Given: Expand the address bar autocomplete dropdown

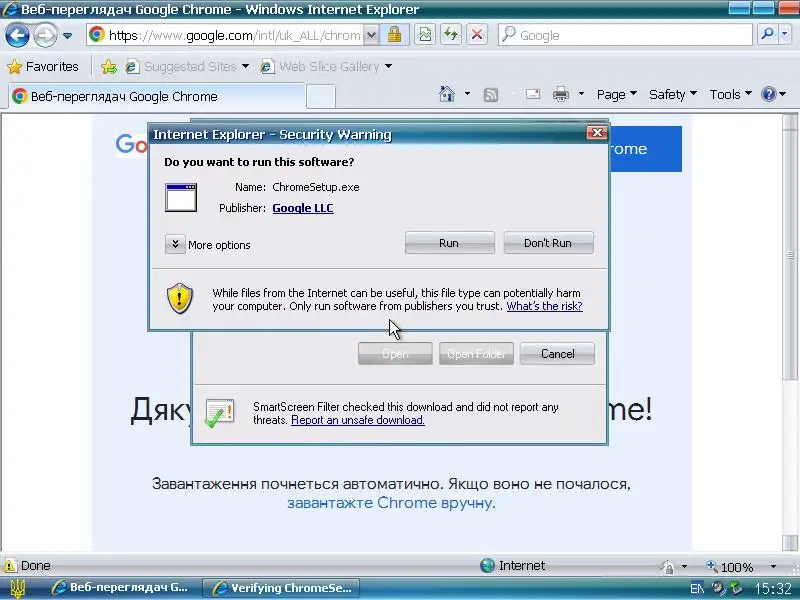Looking at the screenshot, I should 371,35.
